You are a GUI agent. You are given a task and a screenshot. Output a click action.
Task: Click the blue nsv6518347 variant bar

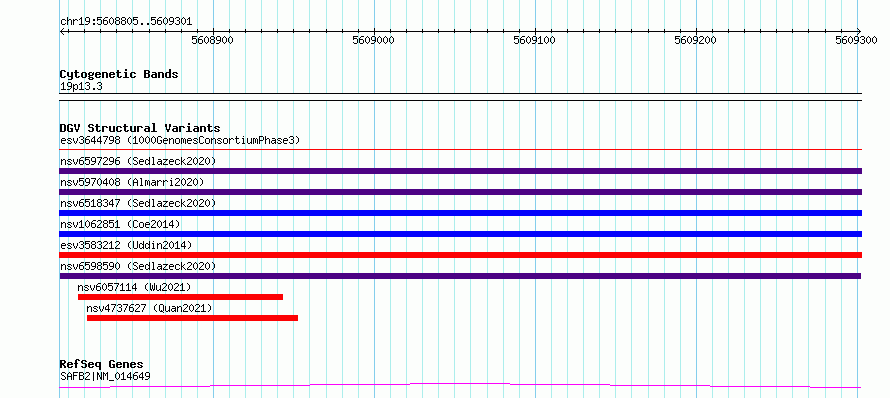pos(460,213)
